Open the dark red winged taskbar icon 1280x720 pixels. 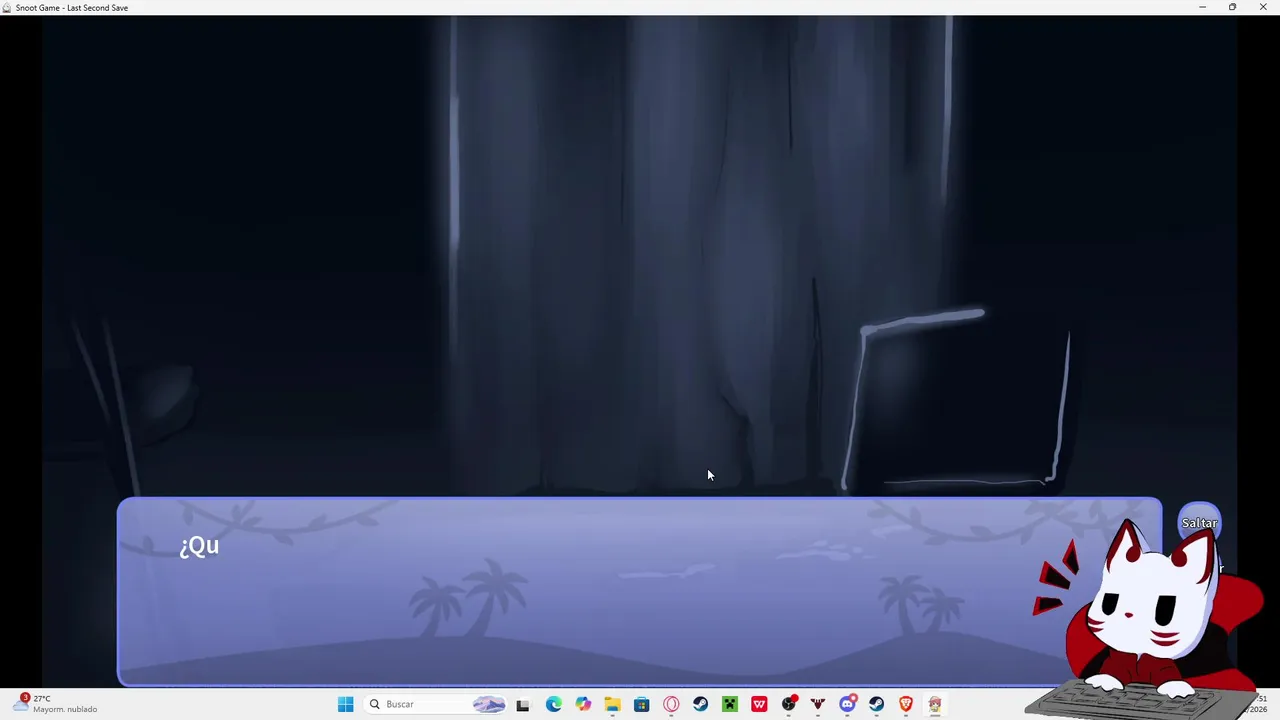click(818, 704)
